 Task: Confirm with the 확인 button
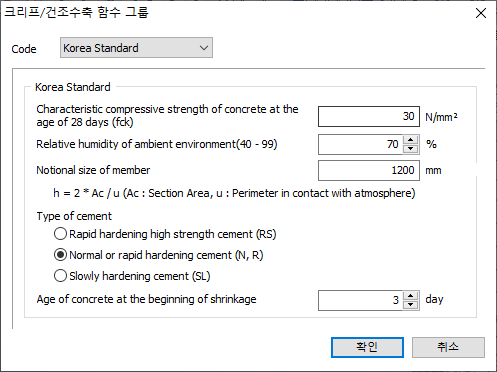(x=367, y=347)
